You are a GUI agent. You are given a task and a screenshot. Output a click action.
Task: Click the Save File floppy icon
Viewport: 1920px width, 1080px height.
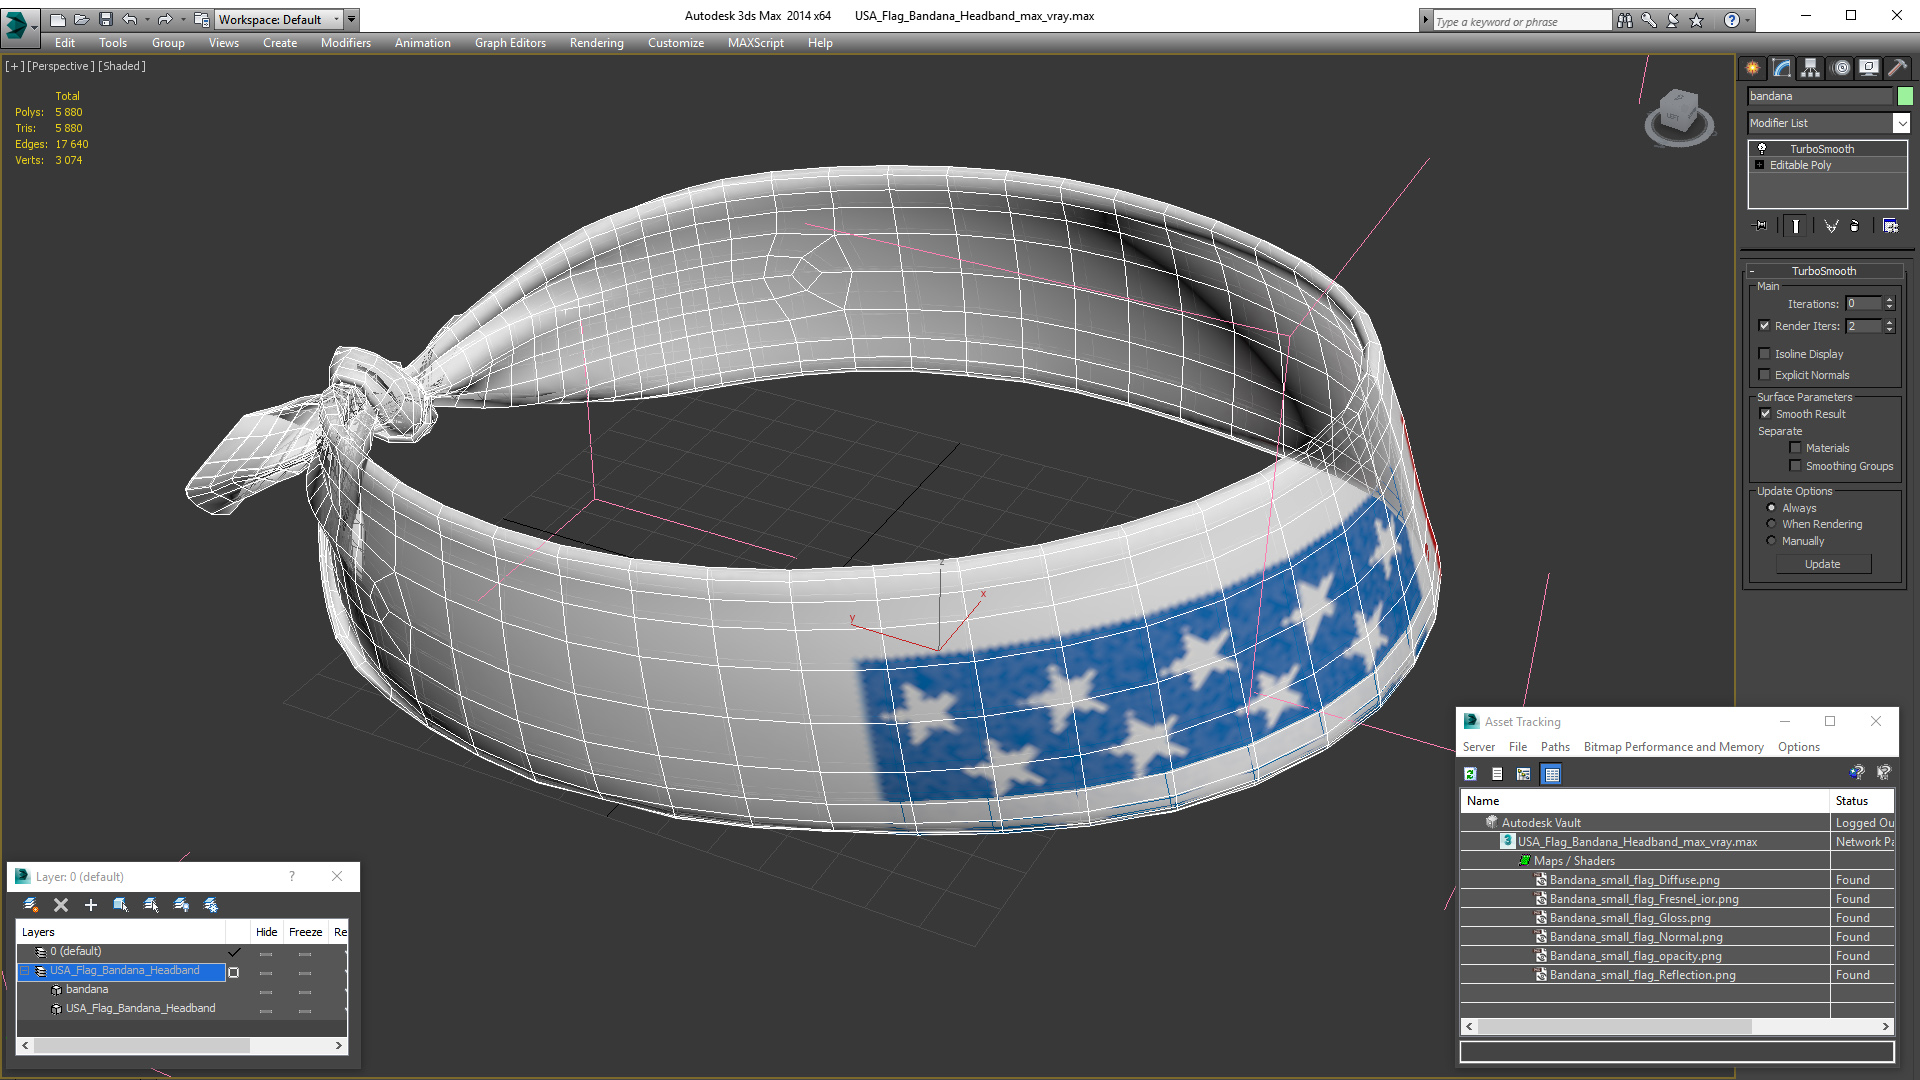coord(105,19)
